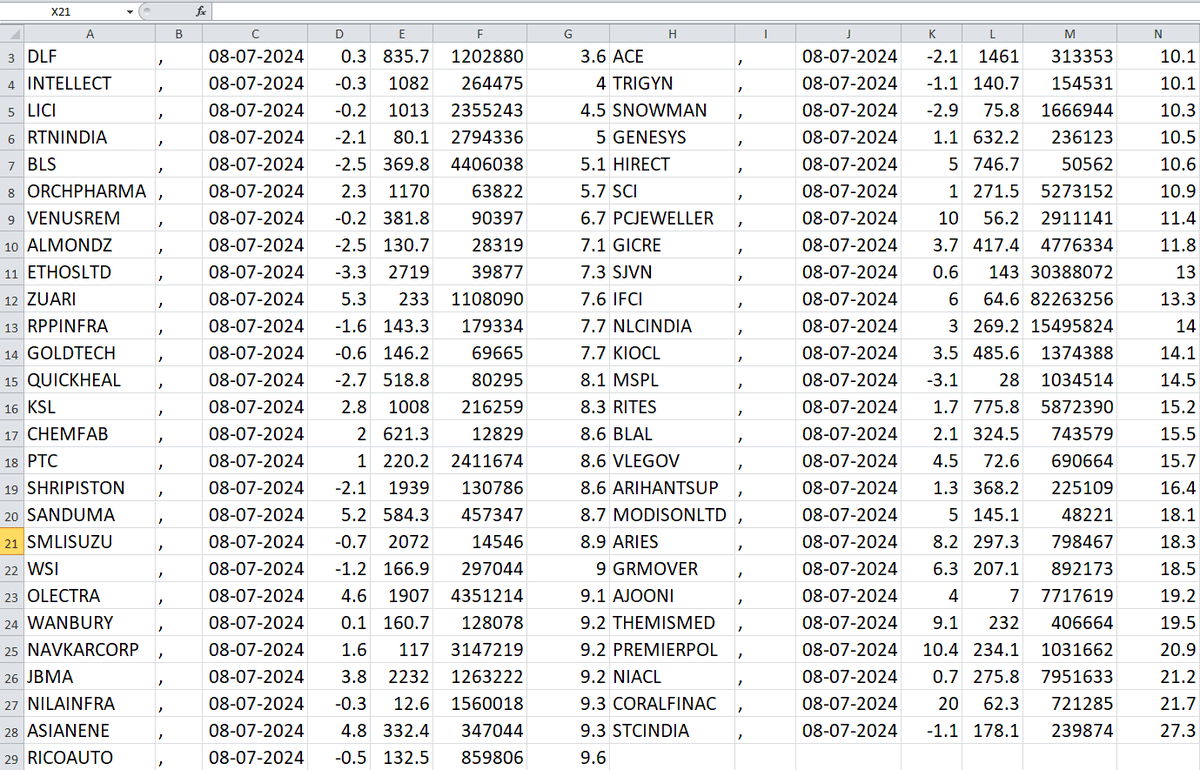Click the Name Box showing X21
Viewport: 1200px width, 770px height.
pos(62,12)
